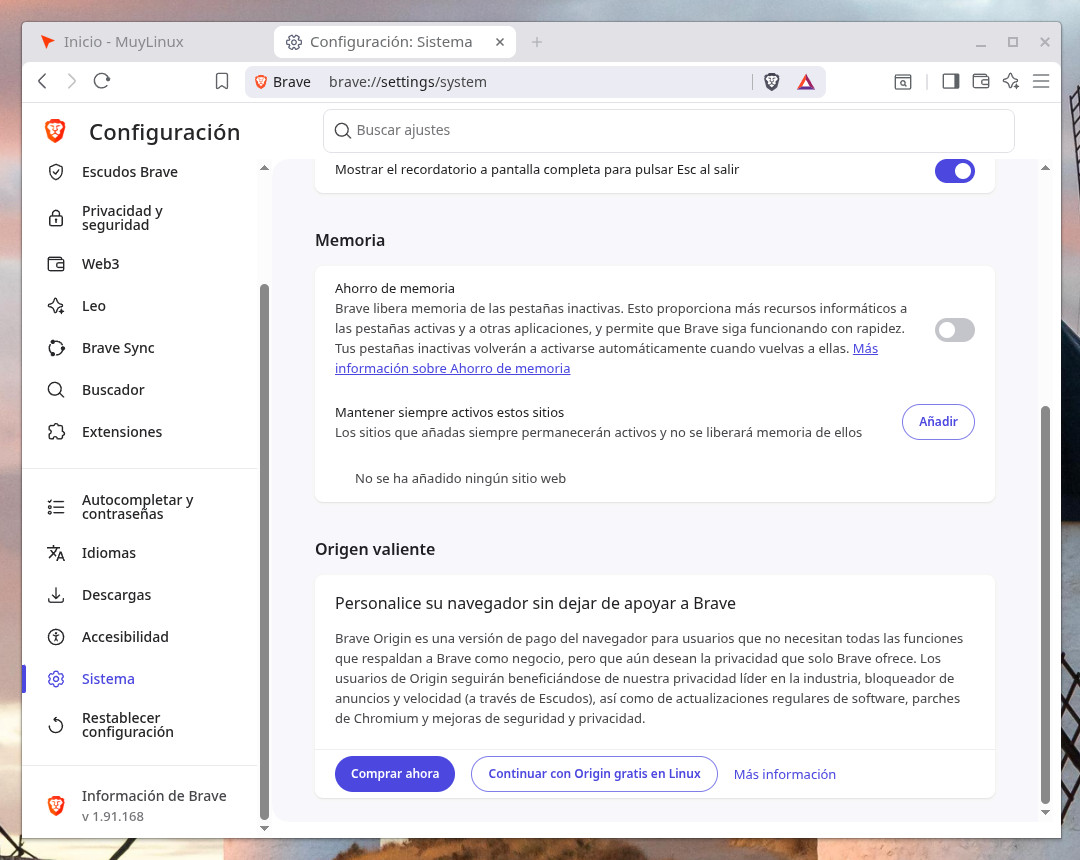Open the Leo AI sparkle icon in the toolbar
This screenshot has height=860, width=1080.
pos(1010,81)
